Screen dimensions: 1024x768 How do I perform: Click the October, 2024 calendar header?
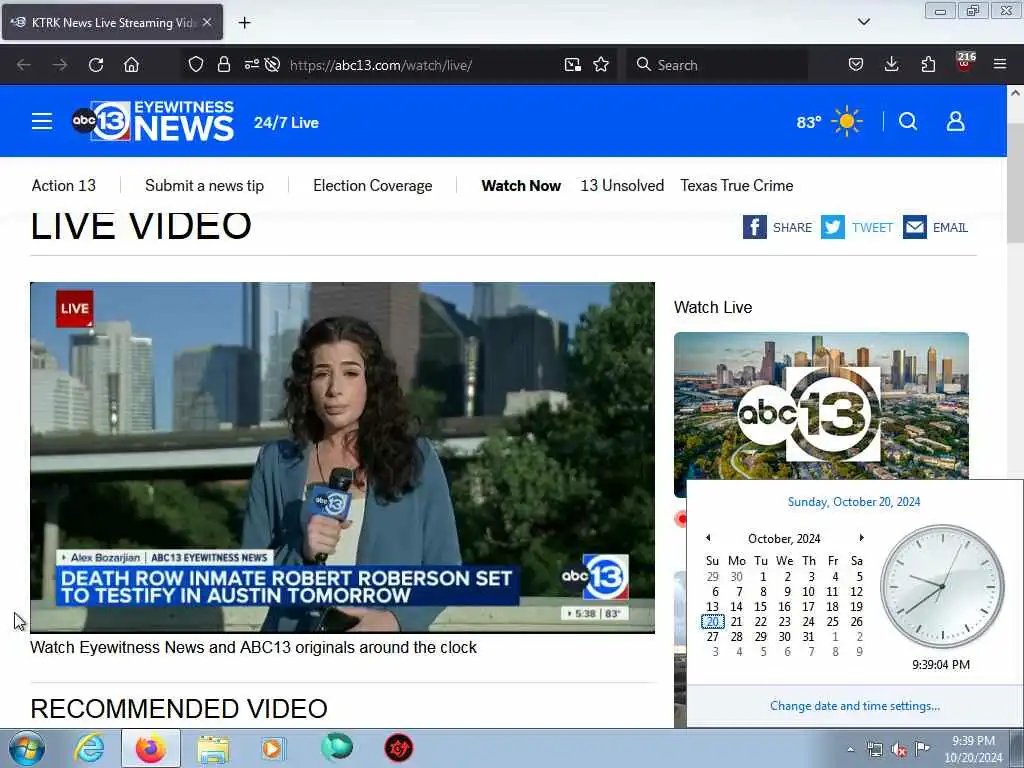point(784,538)
